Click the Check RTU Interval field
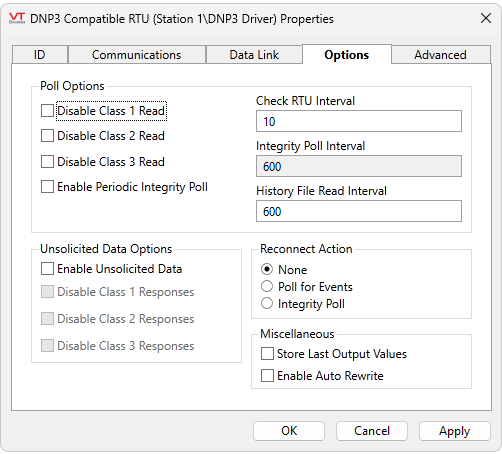The width and height of the screenshot is (502, 454). pyautogui.click(x=359, y=121)
